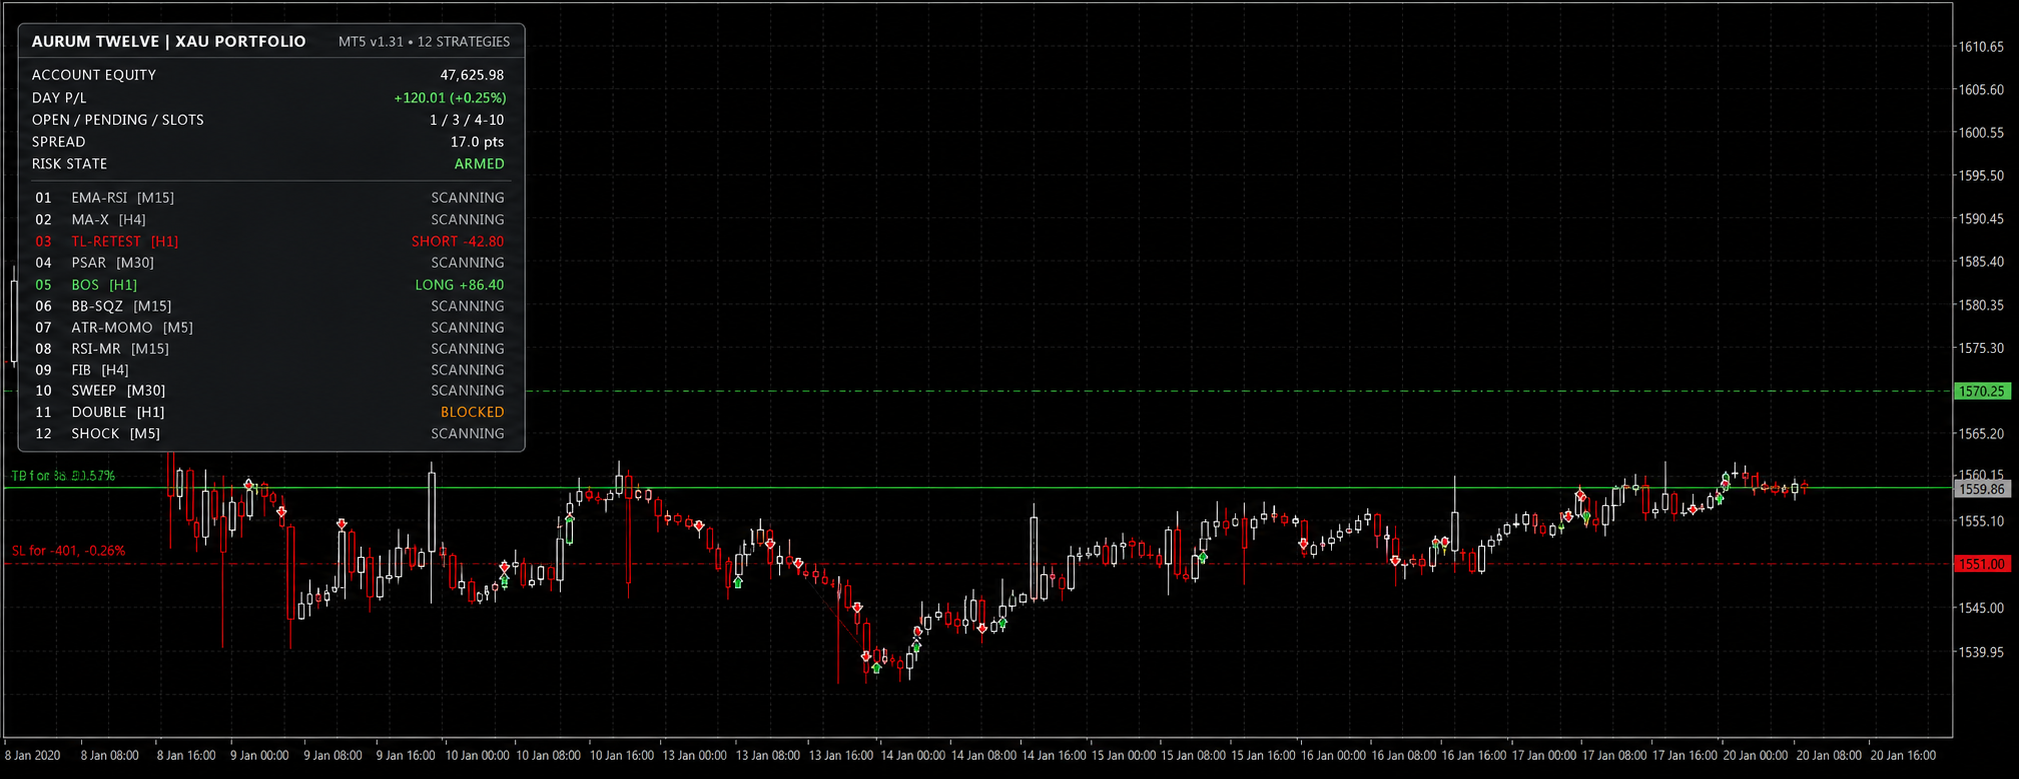
Task: Click the 1555.10 price axis label
Action: point(1981,522)
